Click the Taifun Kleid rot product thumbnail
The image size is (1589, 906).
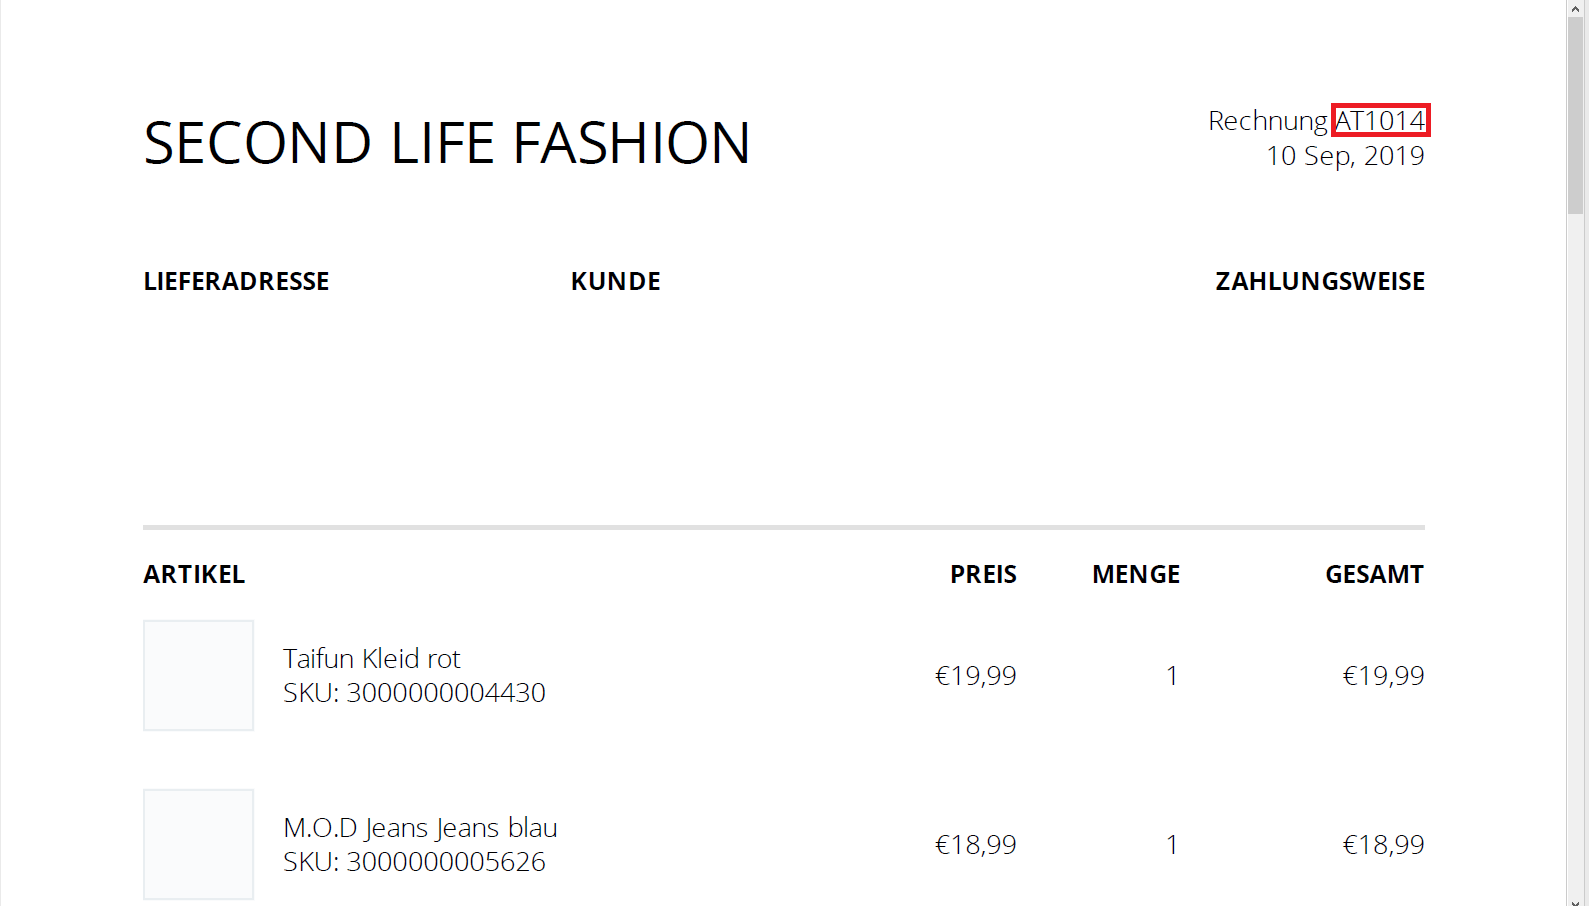tap(198, 675)
